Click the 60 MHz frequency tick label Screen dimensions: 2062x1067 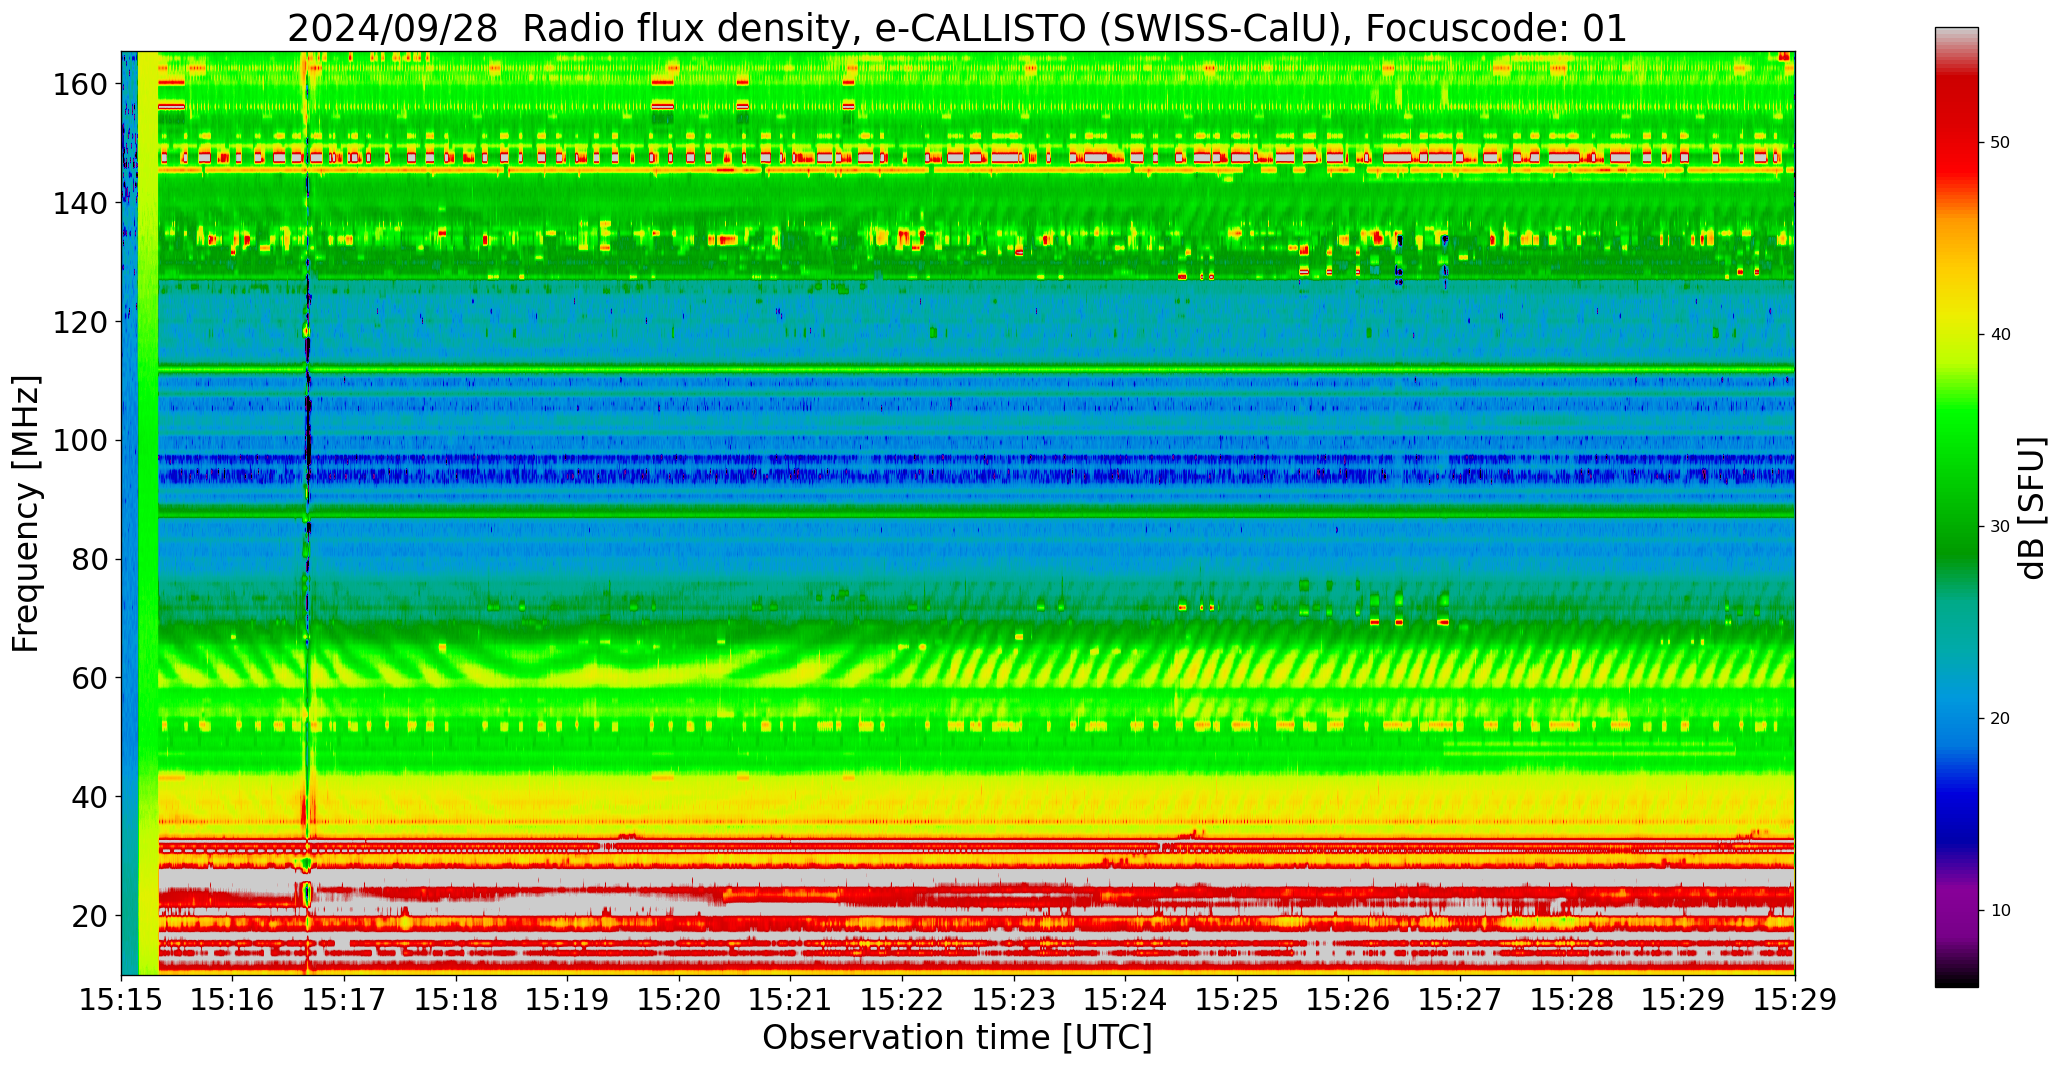(90, 678)
